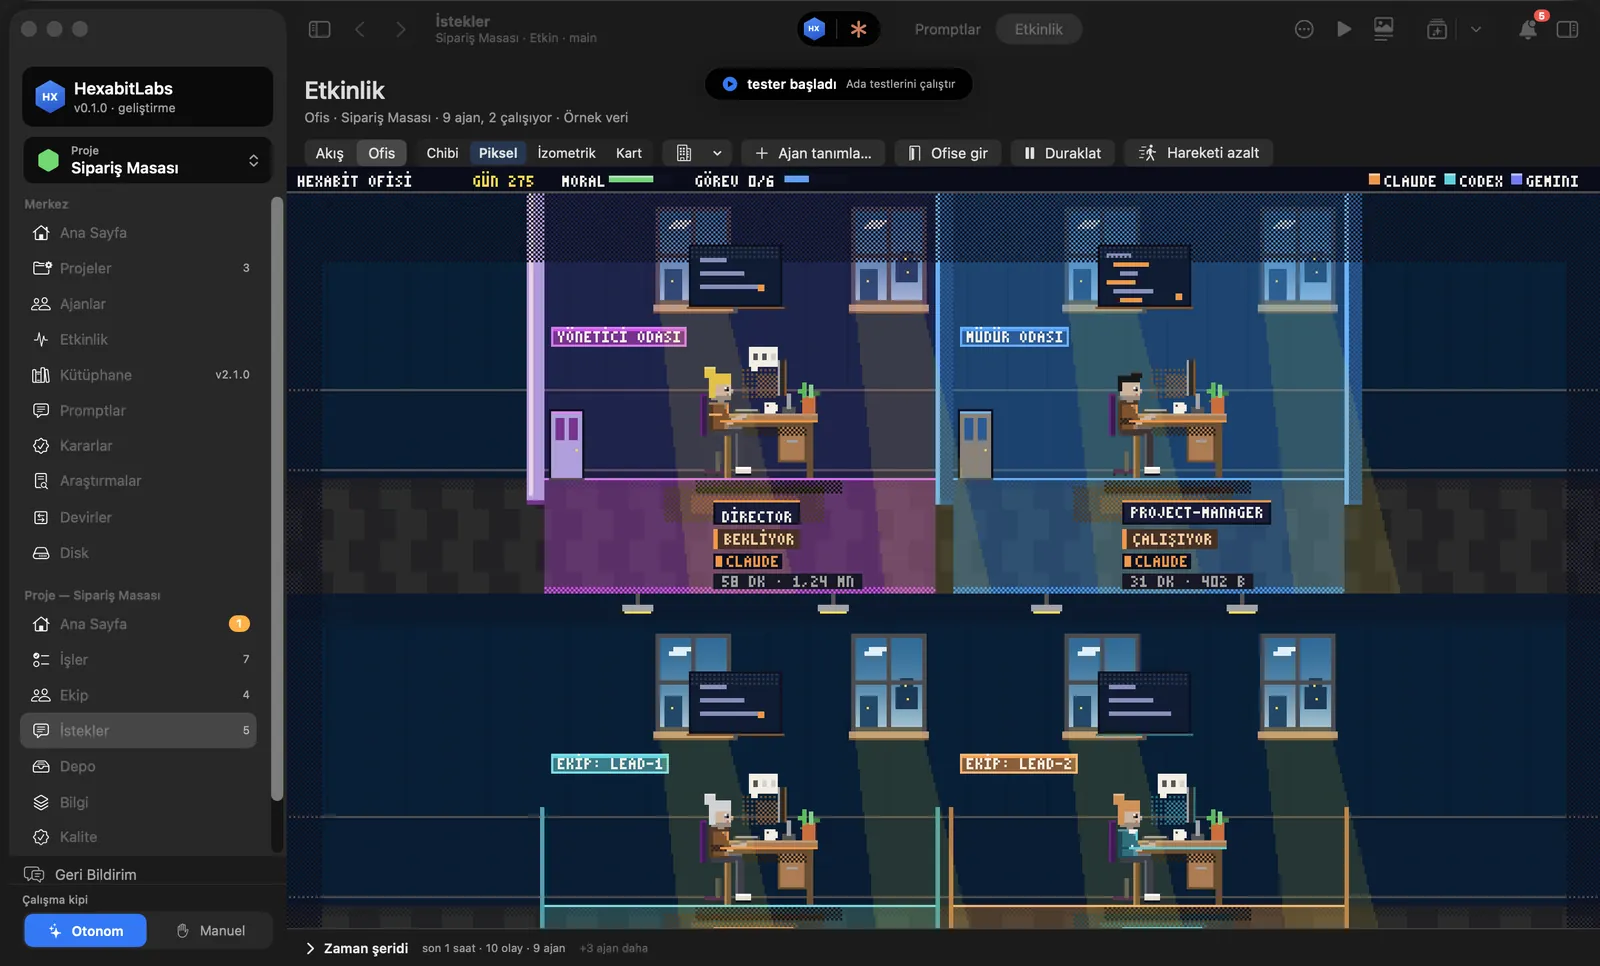The height and width of the screenshot is (966, 1600).
Task: Click the Claude orange legend swatch
Action: click(x=1374, y=180)
